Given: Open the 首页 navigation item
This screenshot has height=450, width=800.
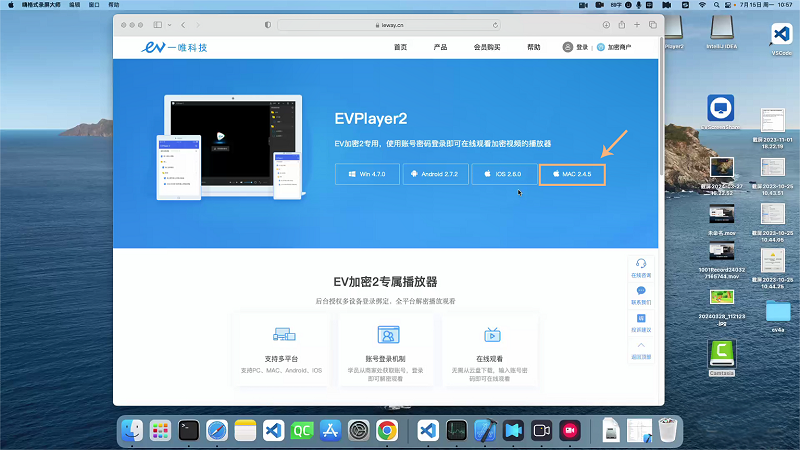Looking at the screenshot, I should [401, 47].
